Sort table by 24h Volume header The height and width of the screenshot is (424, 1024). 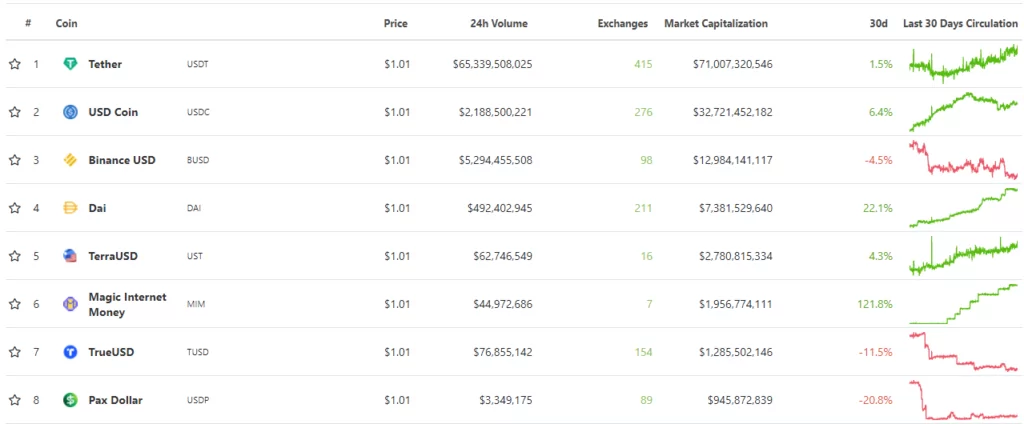coord(499,23)
